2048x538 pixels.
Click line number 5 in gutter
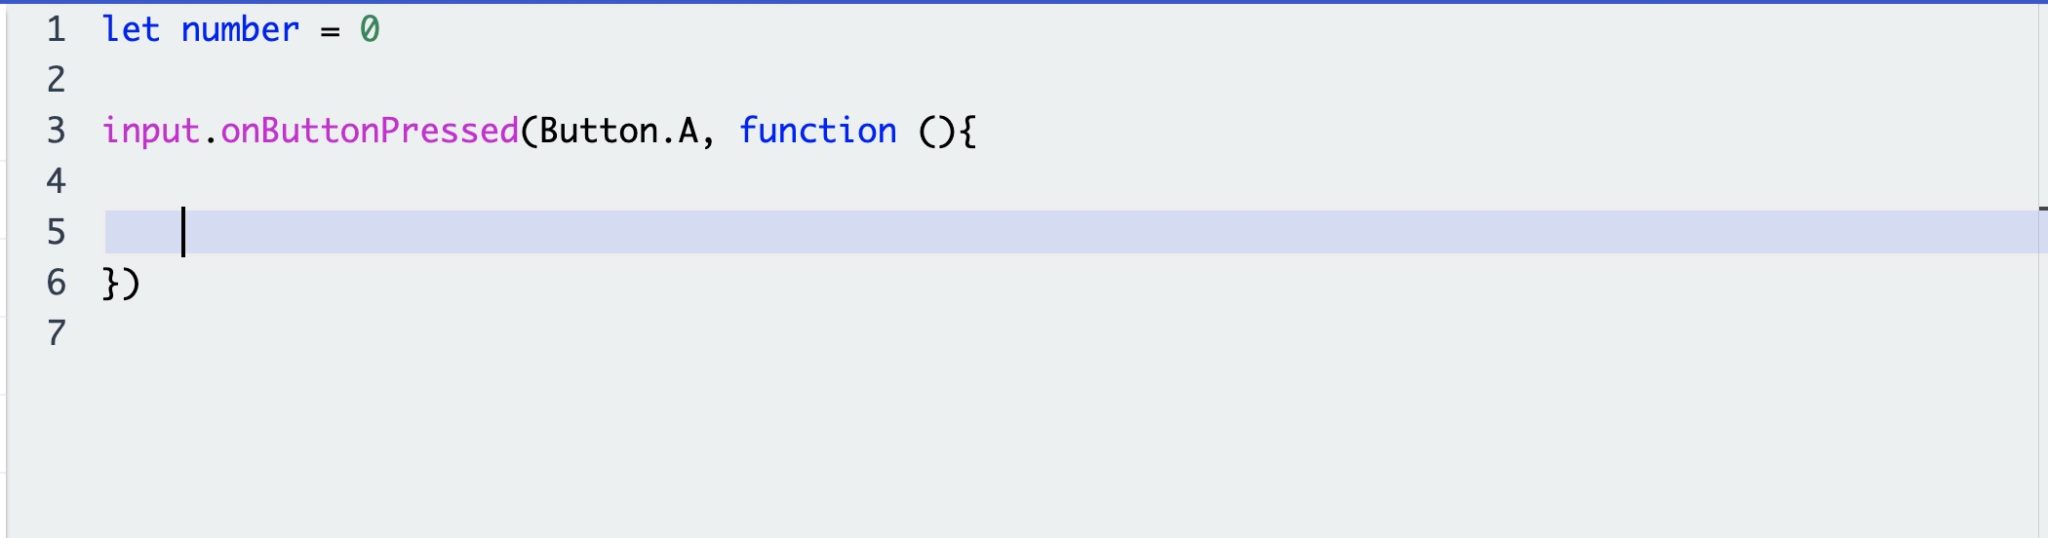(56, 232)
